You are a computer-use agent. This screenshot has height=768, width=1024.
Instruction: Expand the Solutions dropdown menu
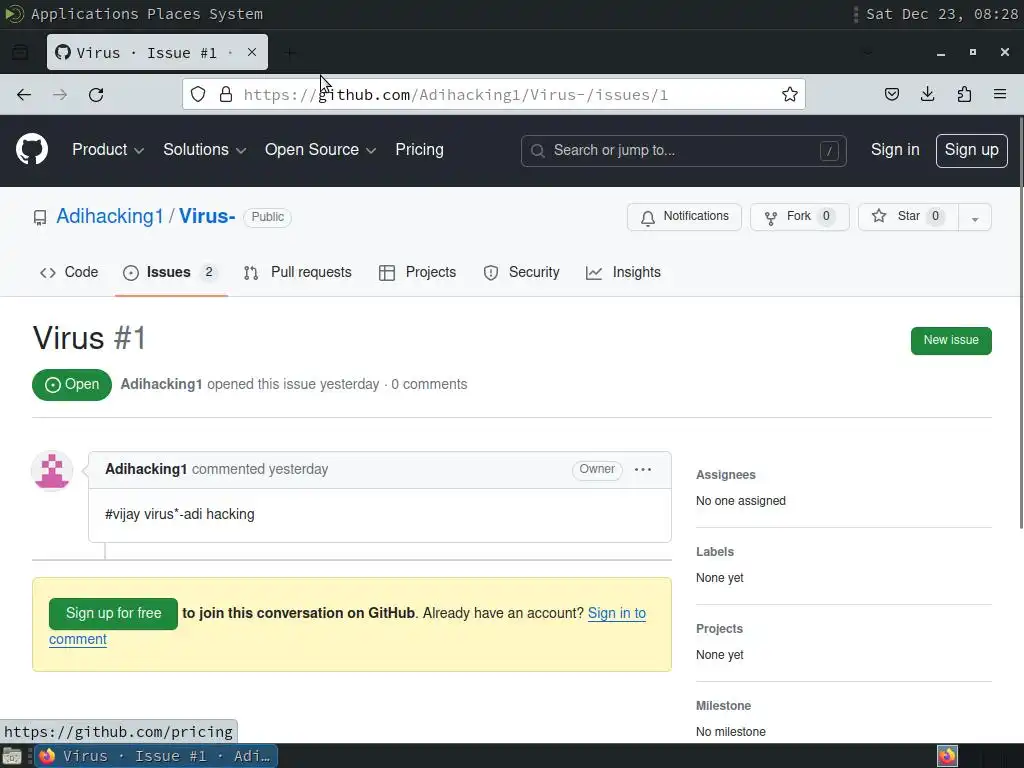pos(204,150)
